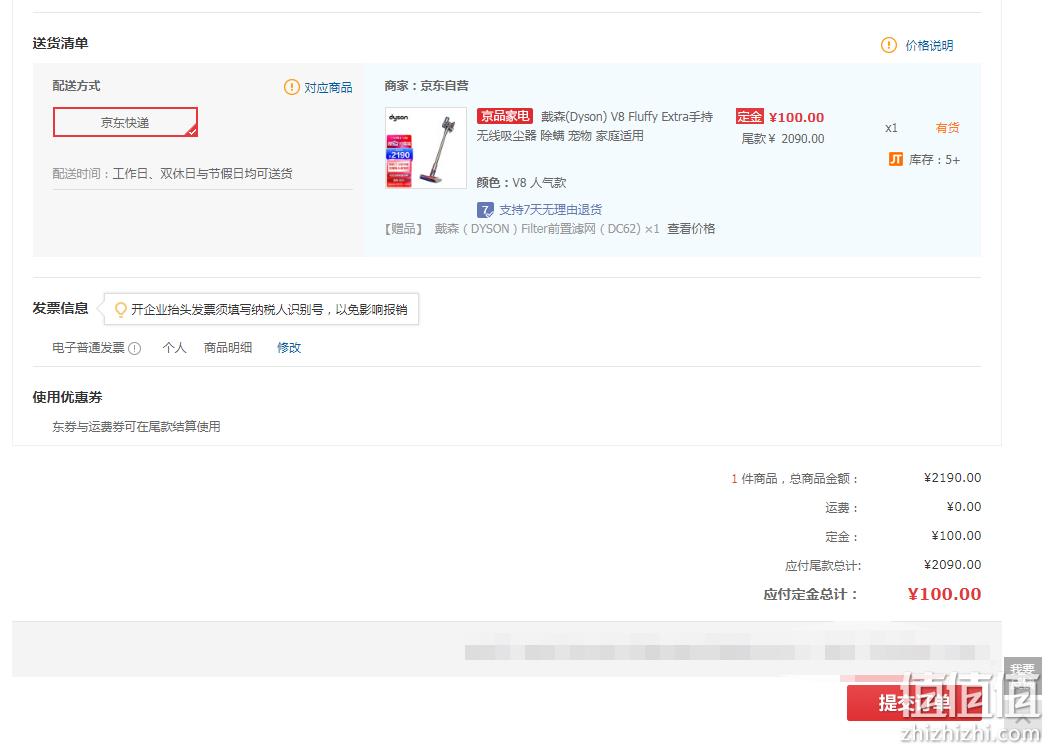
Task: Click the 商品明细 invoice content text
Action: coord(228,348)
